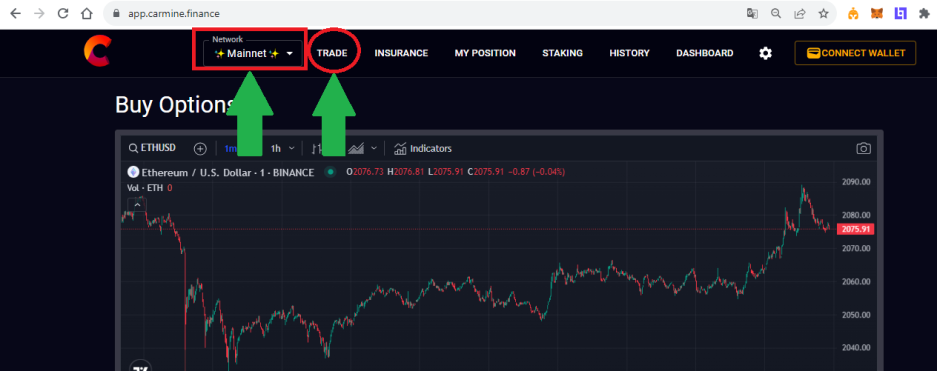Open the settings gear icon
This screenshot has height=371, width=937.
(765, 53)
